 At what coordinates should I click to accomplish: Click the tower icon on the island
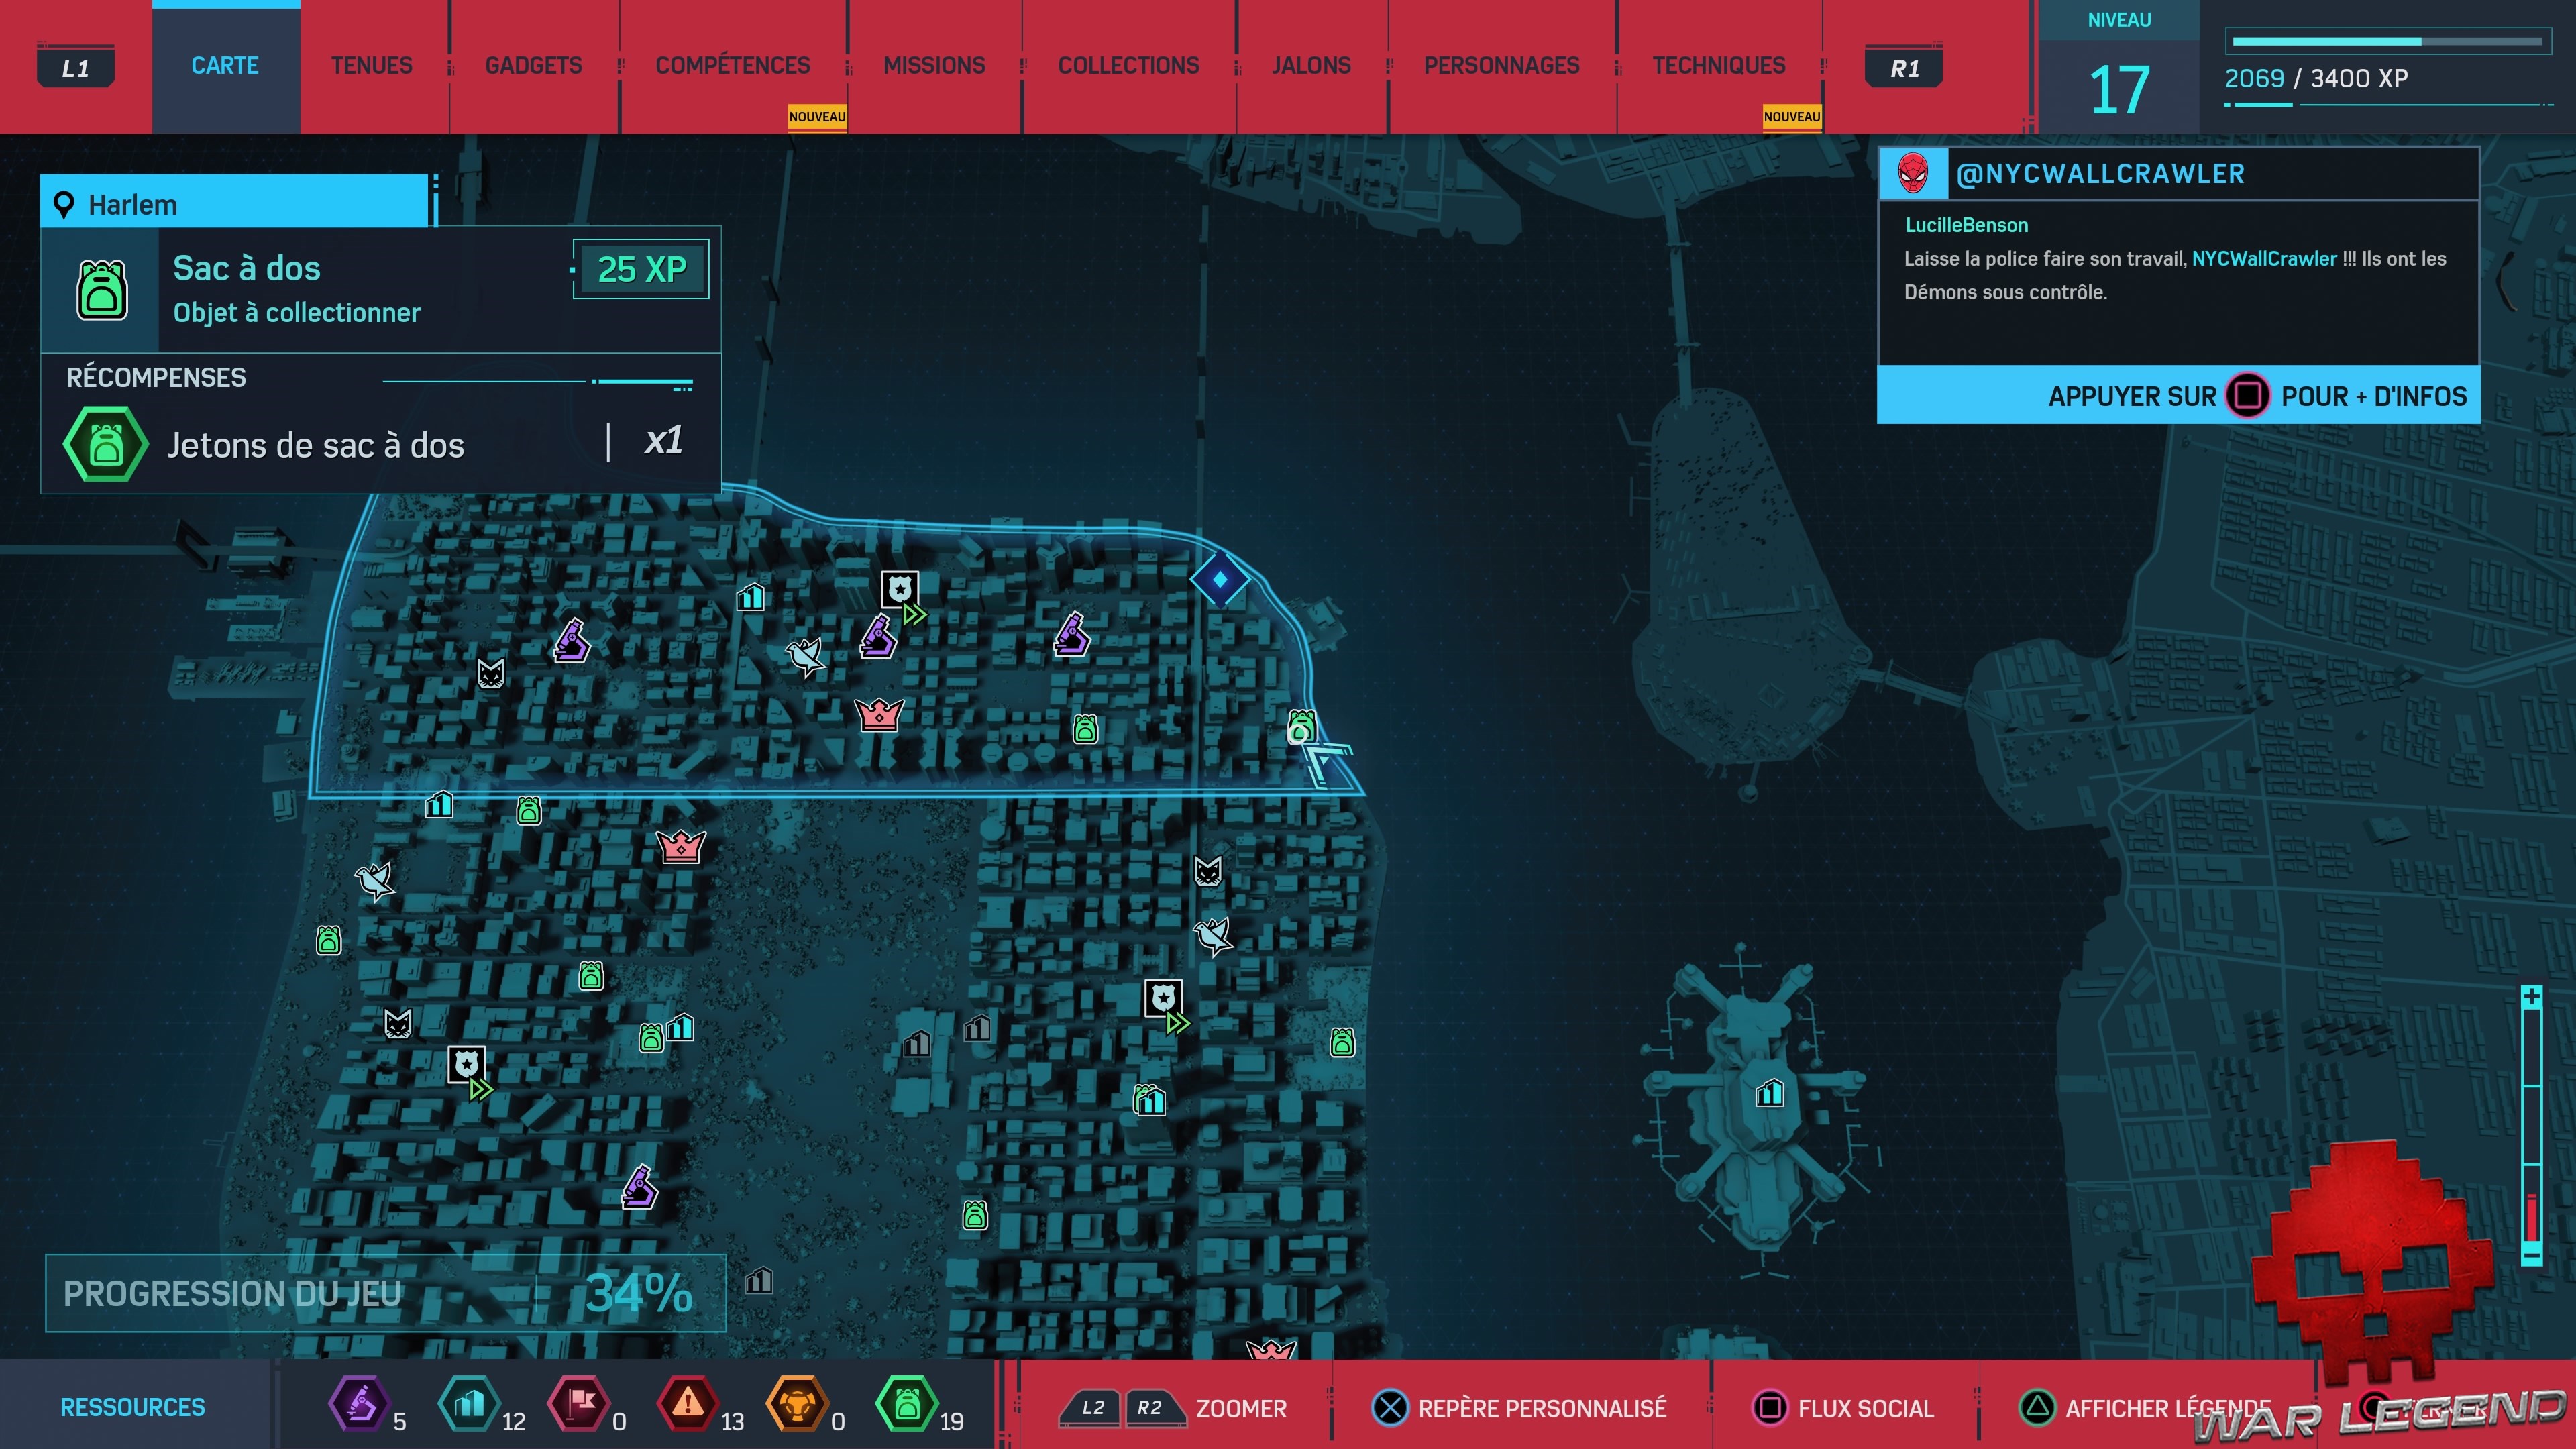point(1769,1092)
